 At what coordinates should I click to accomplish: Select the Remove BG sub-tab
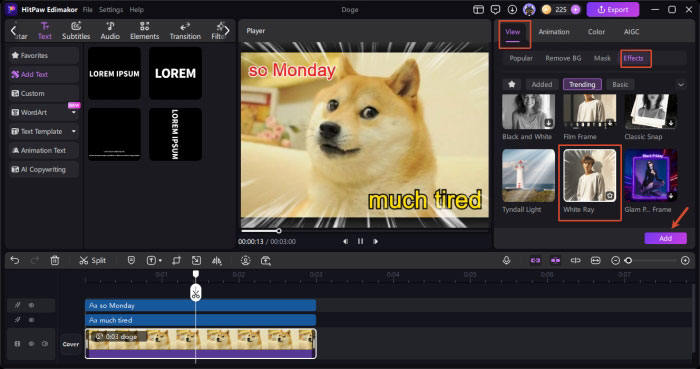click(x=563, y=58)
